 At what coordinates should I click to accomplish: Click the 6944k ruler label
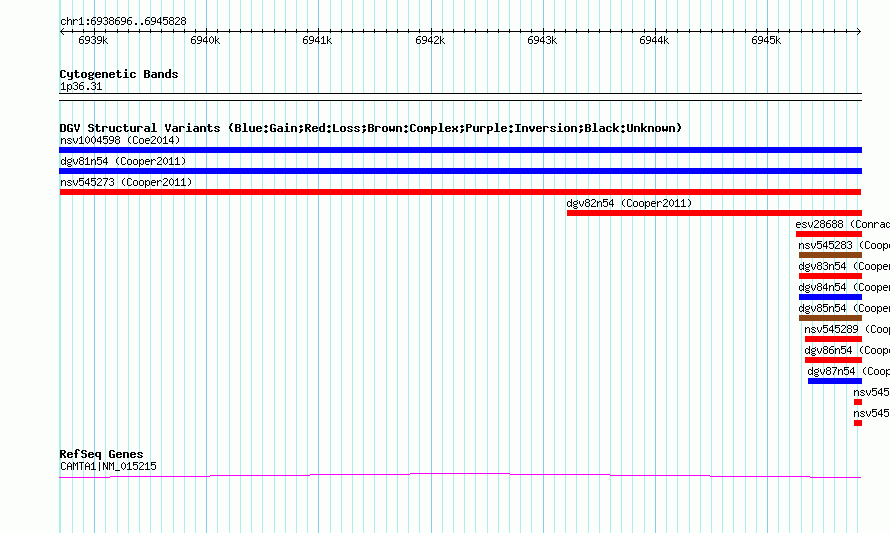[x=654, y=40]
